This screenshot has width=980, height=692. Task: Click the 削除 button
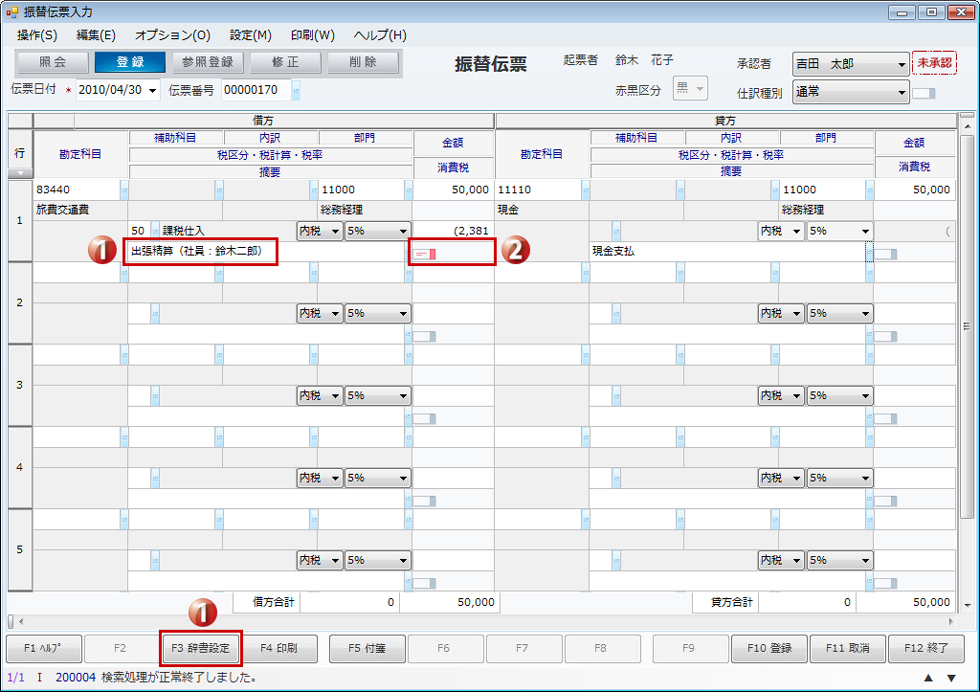[363, 63]
